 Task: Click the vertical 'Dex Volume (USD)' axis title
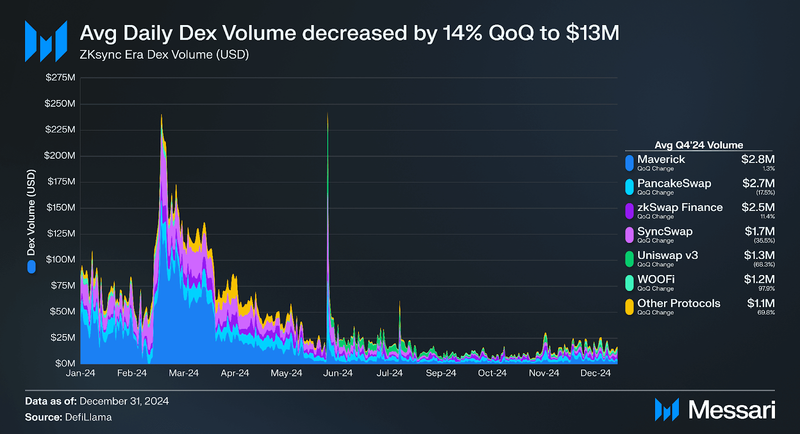coord(32,212)
